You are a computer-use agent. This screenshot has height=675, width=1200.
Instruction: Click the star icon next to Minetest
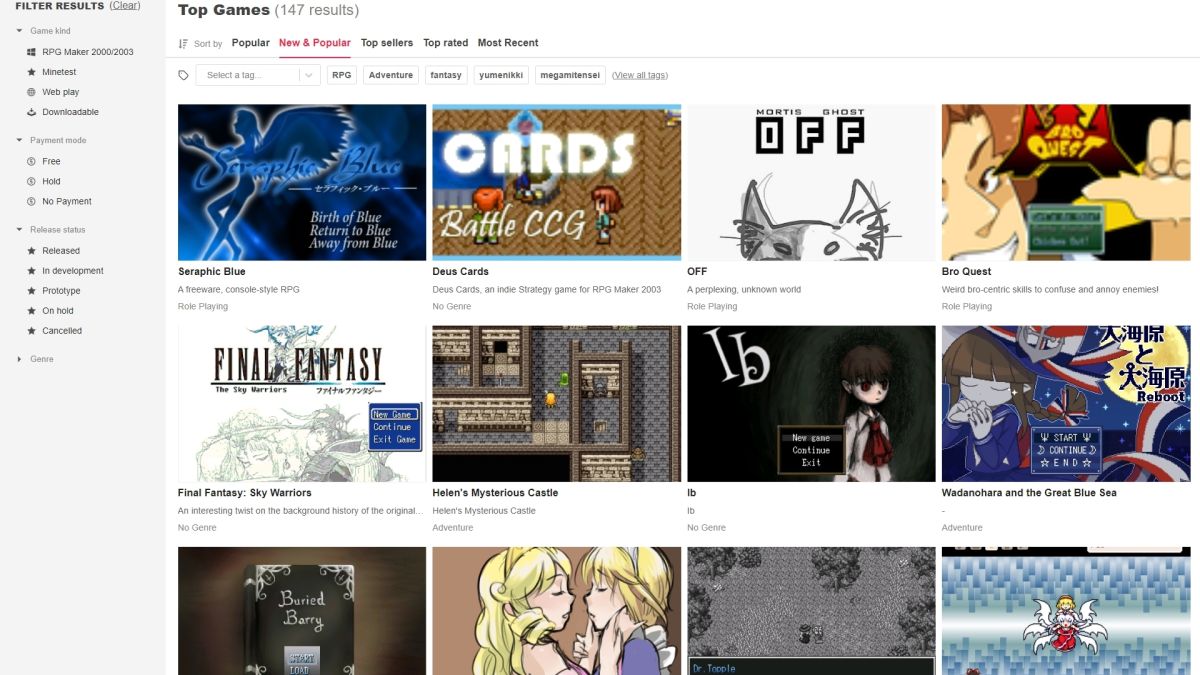coord(31,72)
